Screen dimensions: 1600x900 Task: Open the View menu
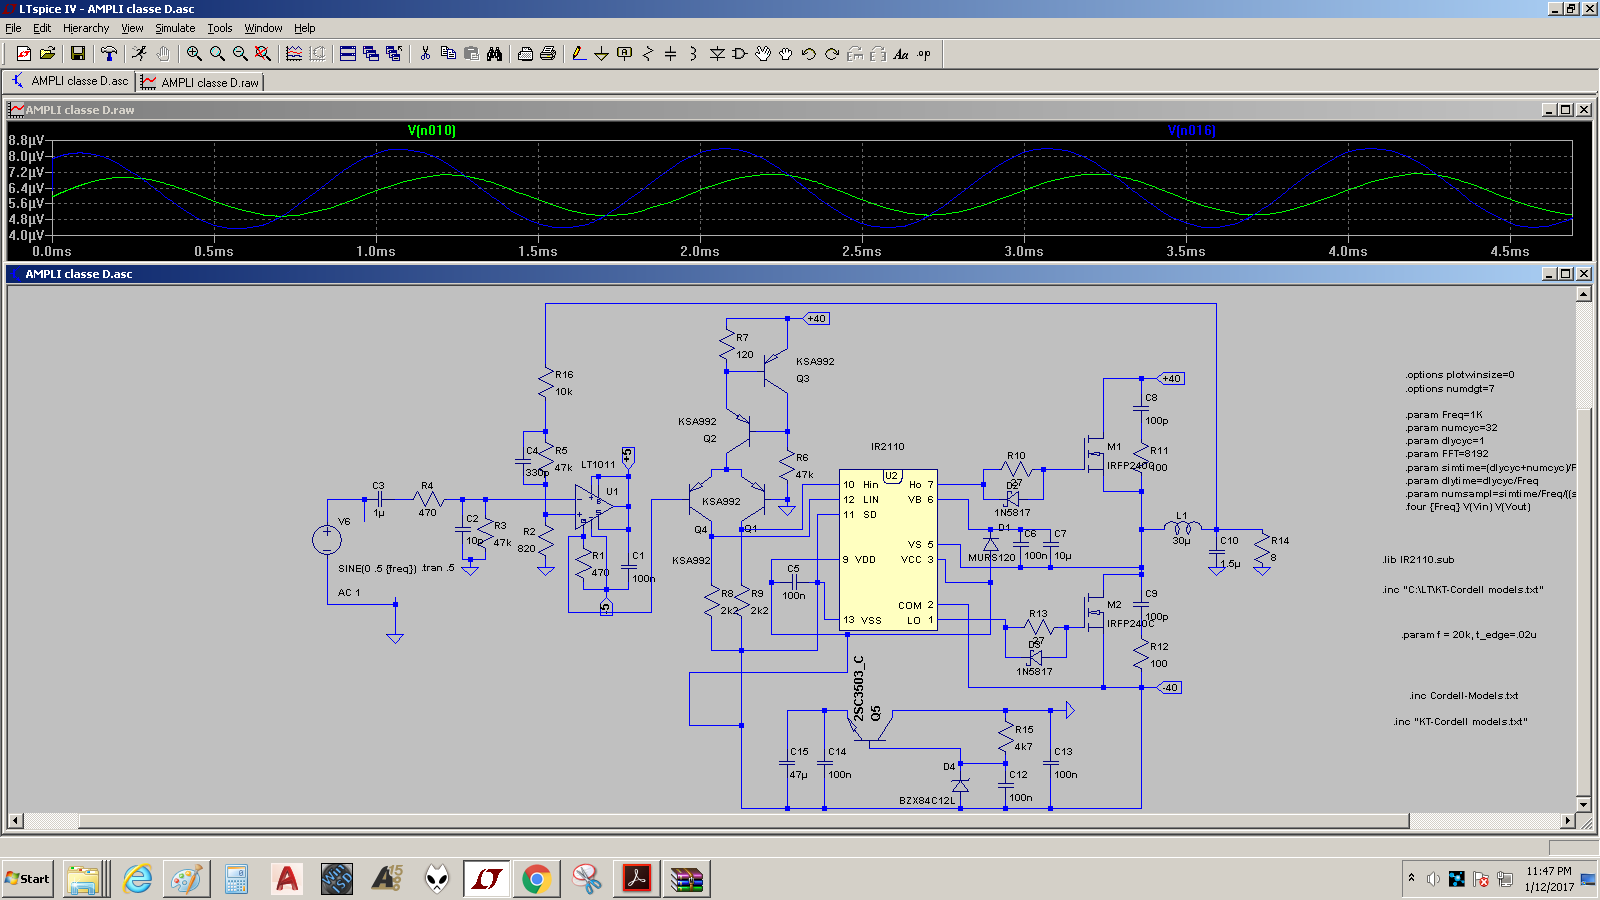[132, 28]
